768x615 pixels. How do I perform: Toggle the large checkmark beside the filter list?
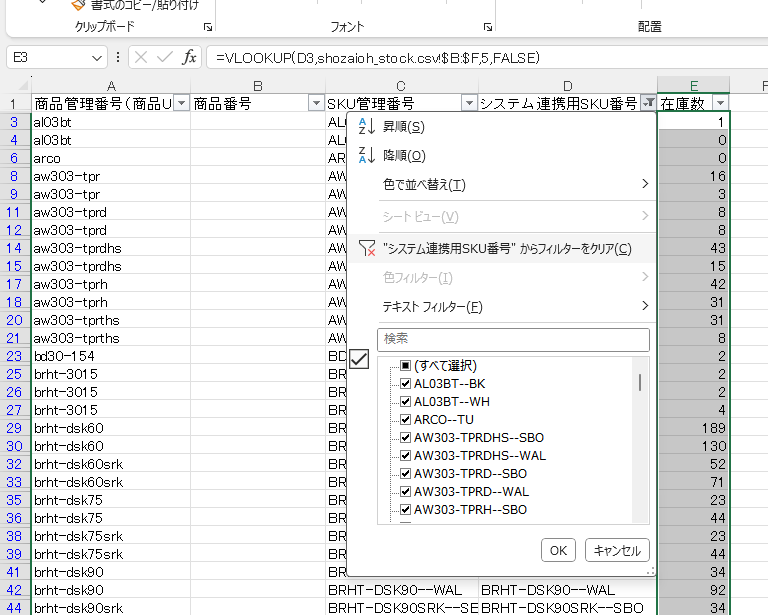pos(359,359)
